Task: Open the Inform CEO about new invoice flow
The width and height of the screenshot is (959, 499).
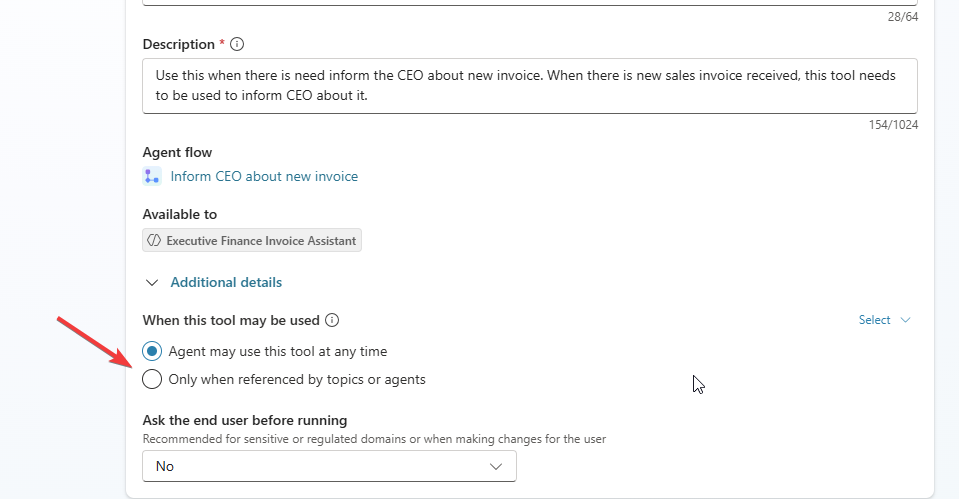Action: click(x=264, y=177)
